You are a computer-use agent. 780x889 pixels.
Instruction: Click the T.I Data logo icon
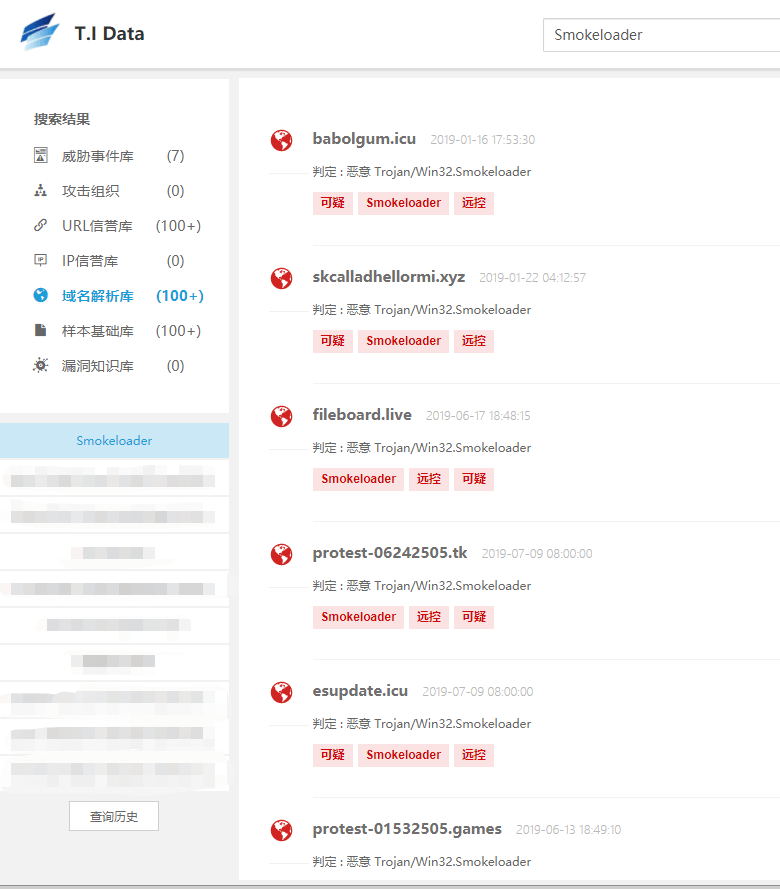pos(40,33)
